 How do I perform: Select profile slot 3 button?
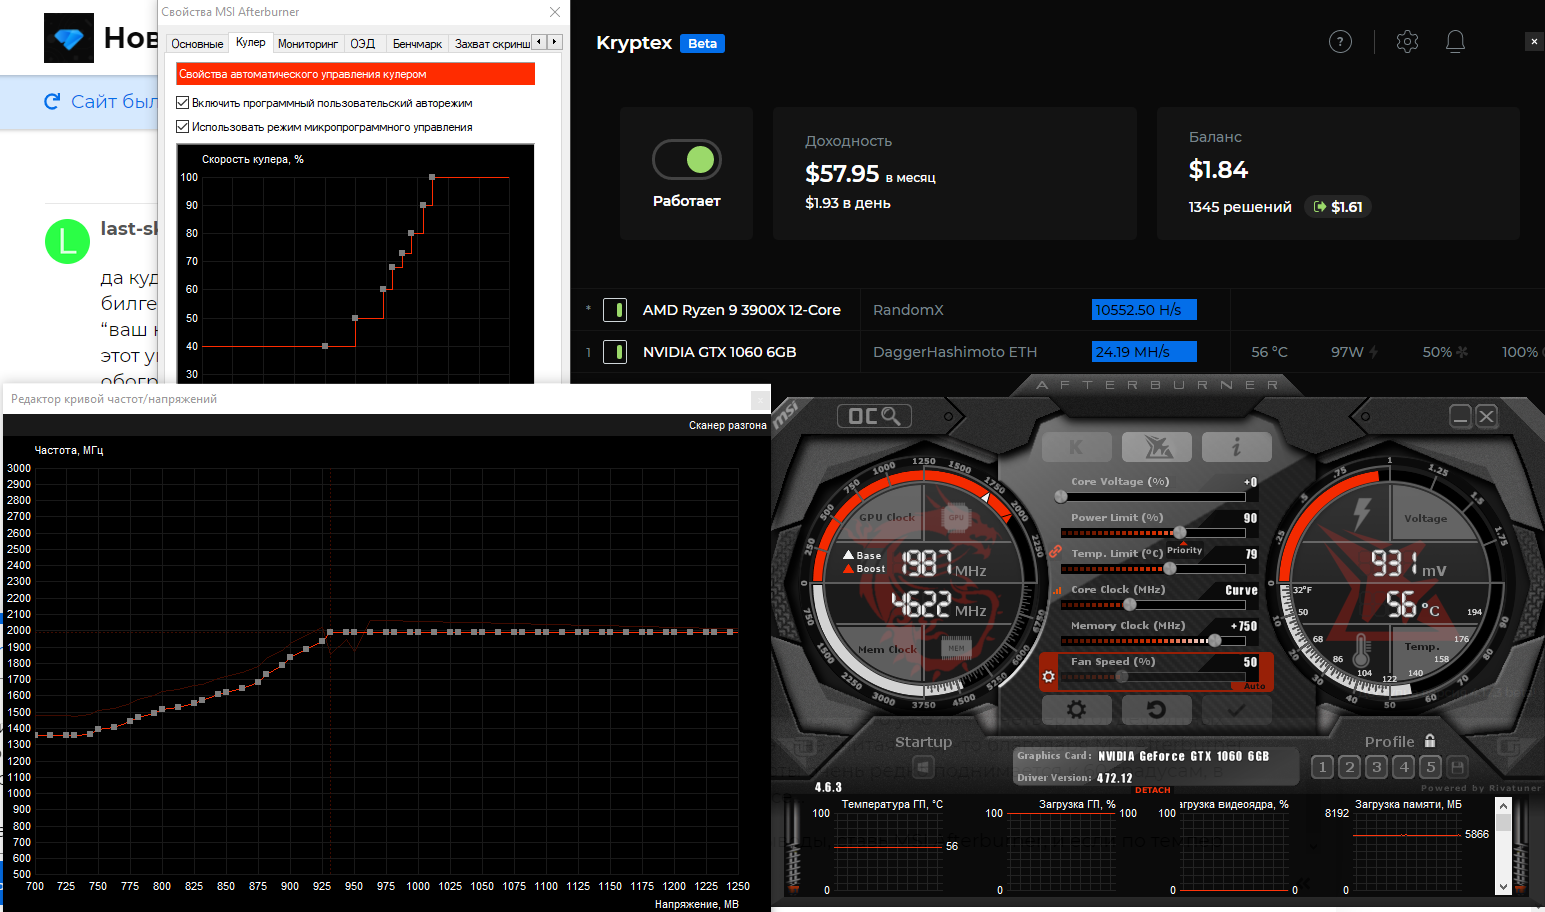tap(1377, 767)
